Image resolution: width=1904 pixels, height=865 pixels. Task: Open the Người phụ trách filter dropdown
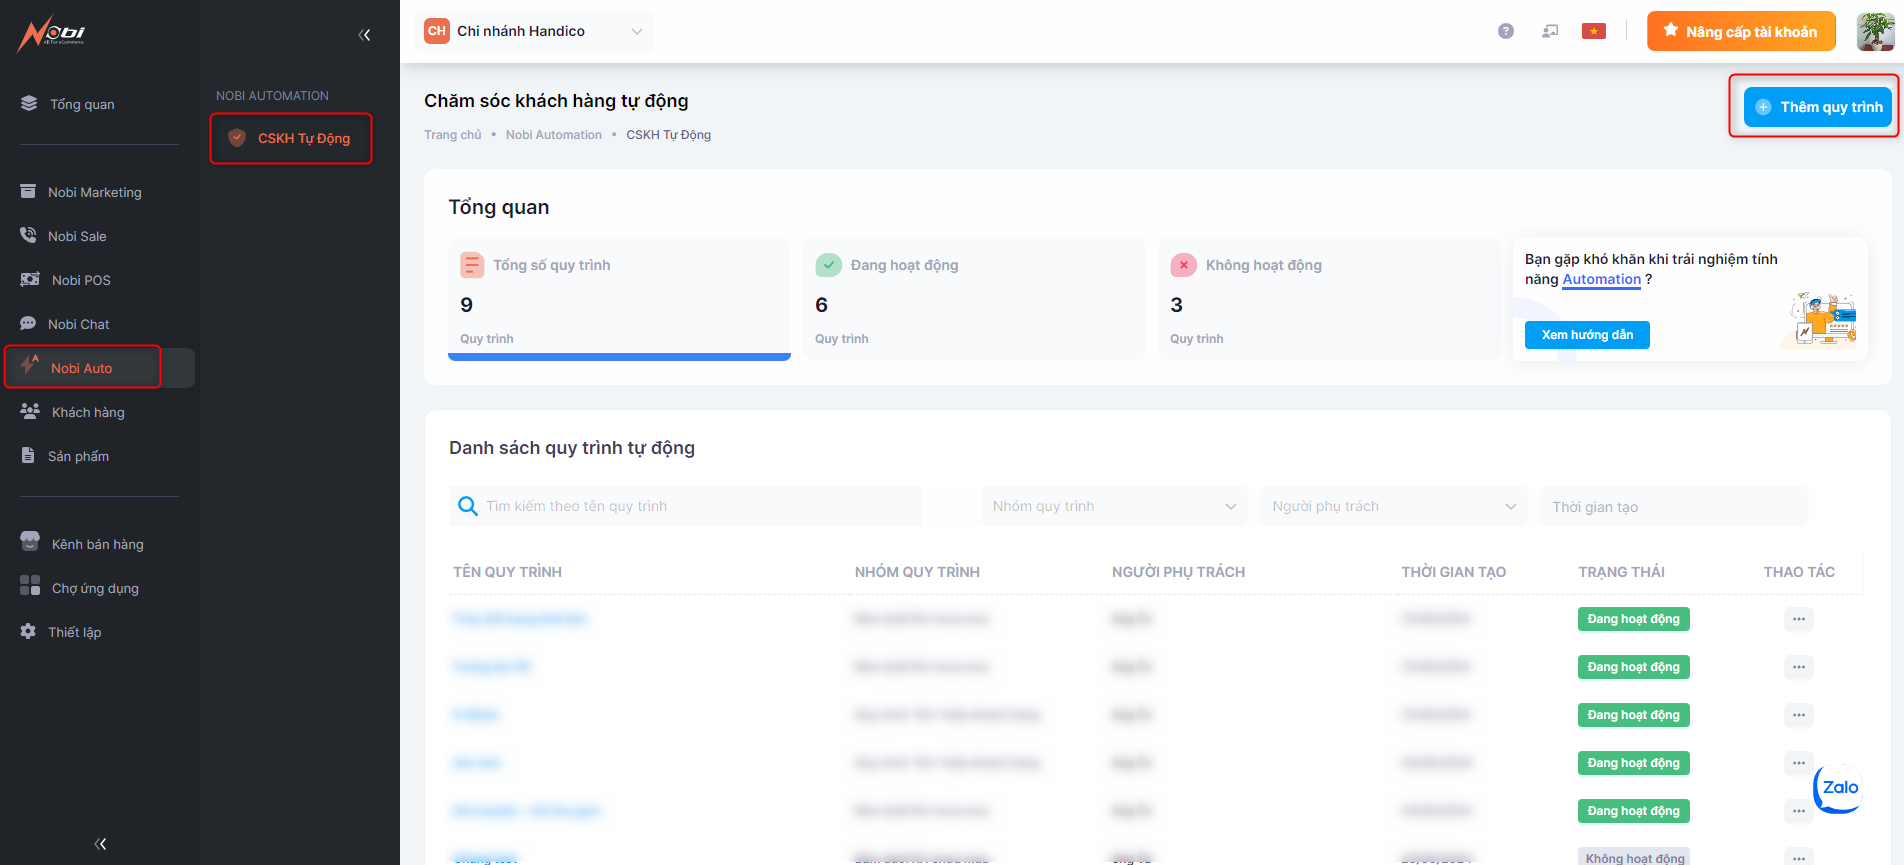1393,506
